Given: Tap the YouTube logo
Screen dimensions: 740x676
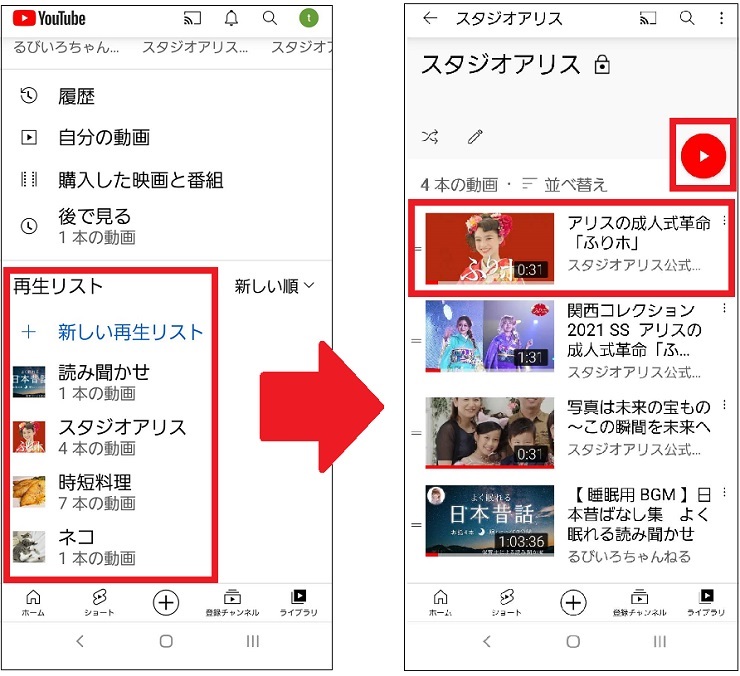Looking at the screenshot, I should [x=49, y=18].
